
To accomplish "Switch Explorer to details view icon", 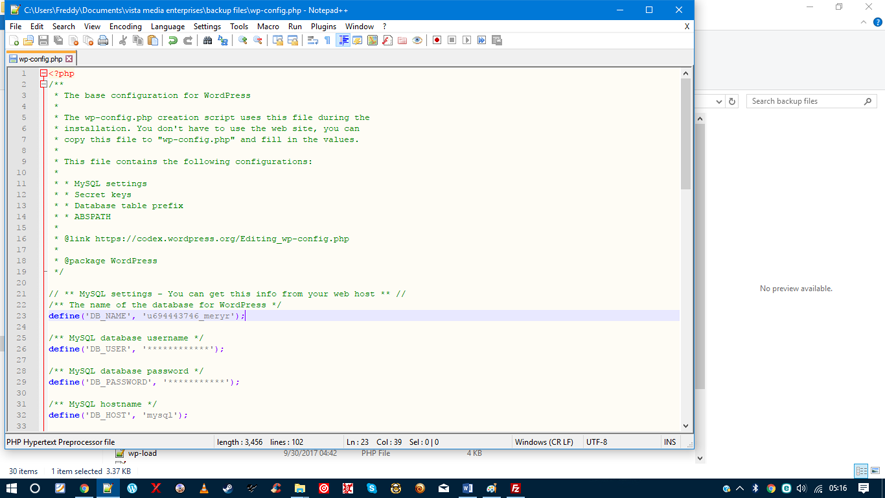I will pyautogui.click(x=861, y=470).
